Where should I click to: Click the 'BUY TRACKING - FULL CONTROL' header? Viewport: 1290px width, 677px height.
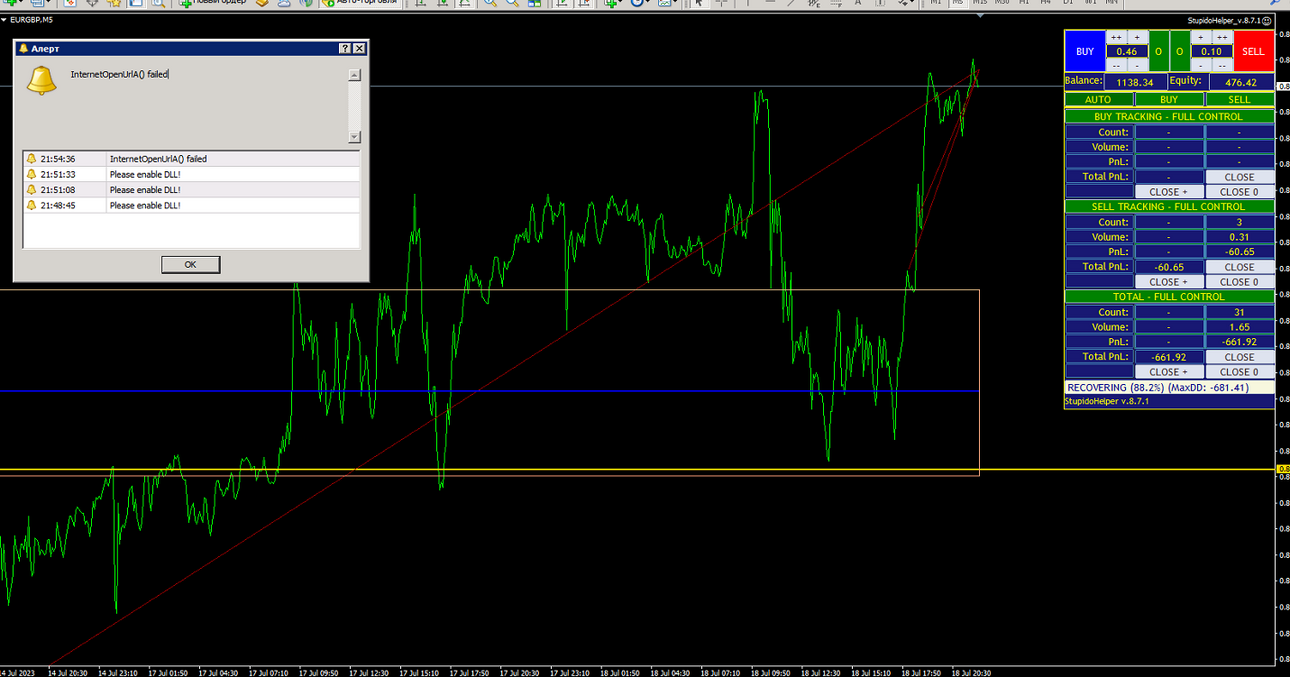(x=1169, y=117)
